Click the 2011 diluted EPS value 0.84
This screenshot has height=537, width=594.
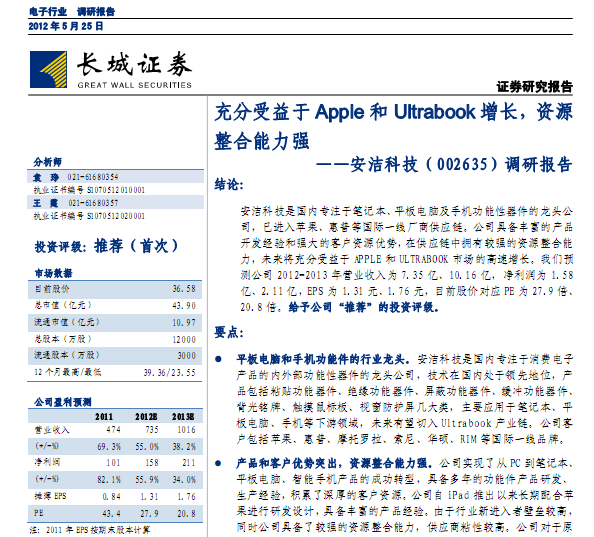point(111,496)
